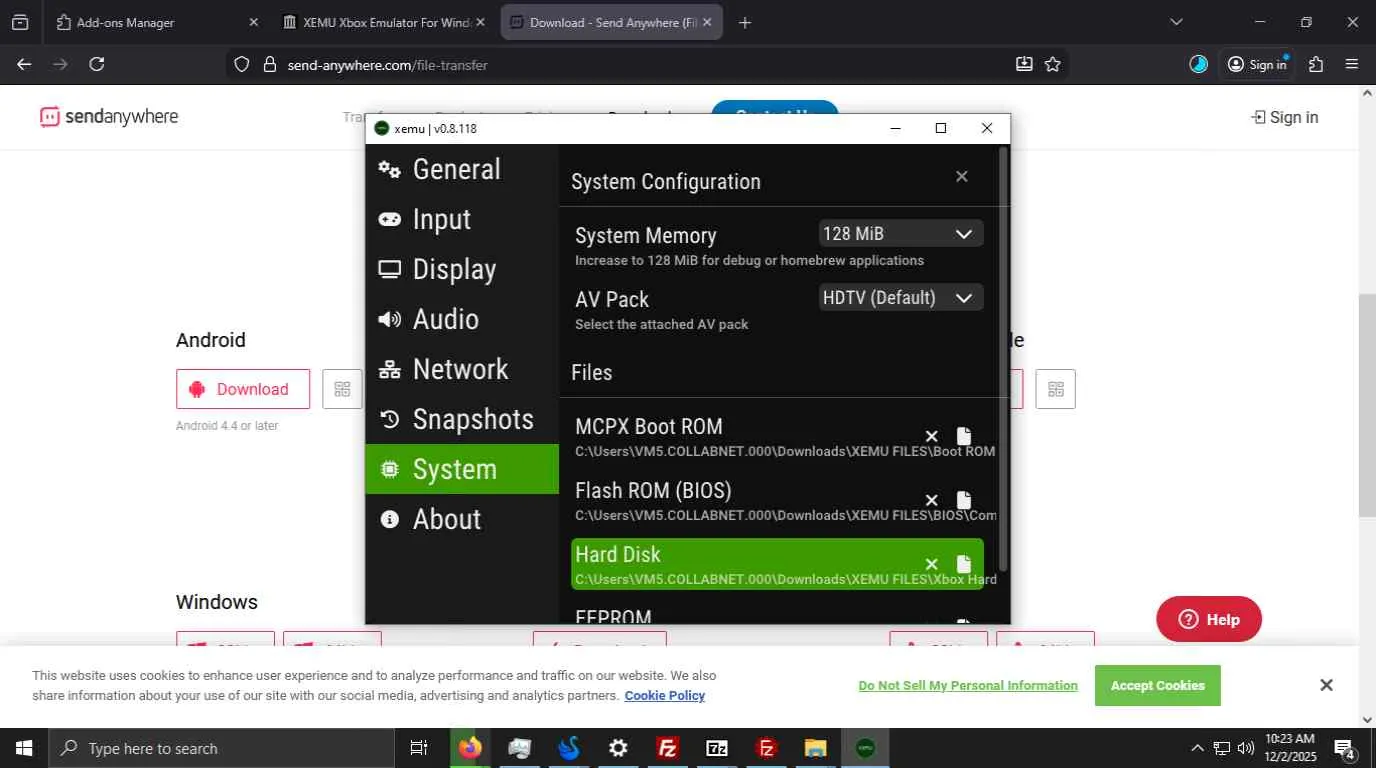Screen dimensions: 1376x768
Task: Click the taskbar search box
Action: pos(221,748)
